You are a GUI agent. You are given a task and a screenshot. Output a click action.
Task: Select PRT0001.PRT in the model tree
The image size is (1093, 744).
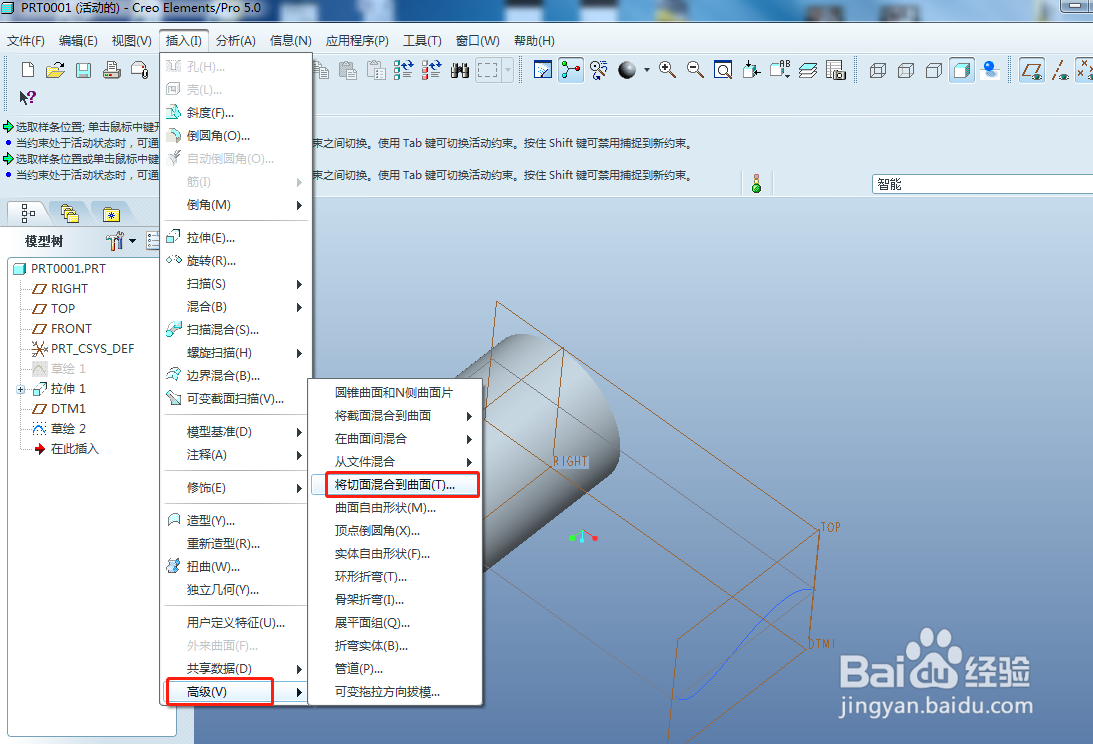68,269
